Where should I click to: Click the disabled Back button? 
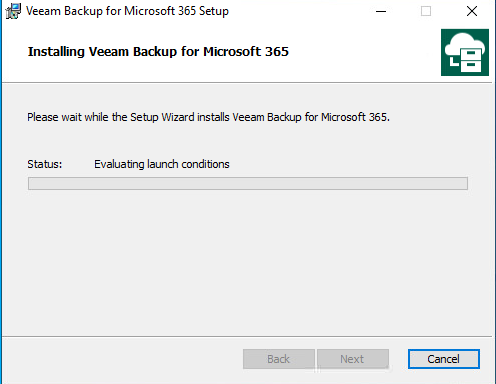(x=279, y=359)
